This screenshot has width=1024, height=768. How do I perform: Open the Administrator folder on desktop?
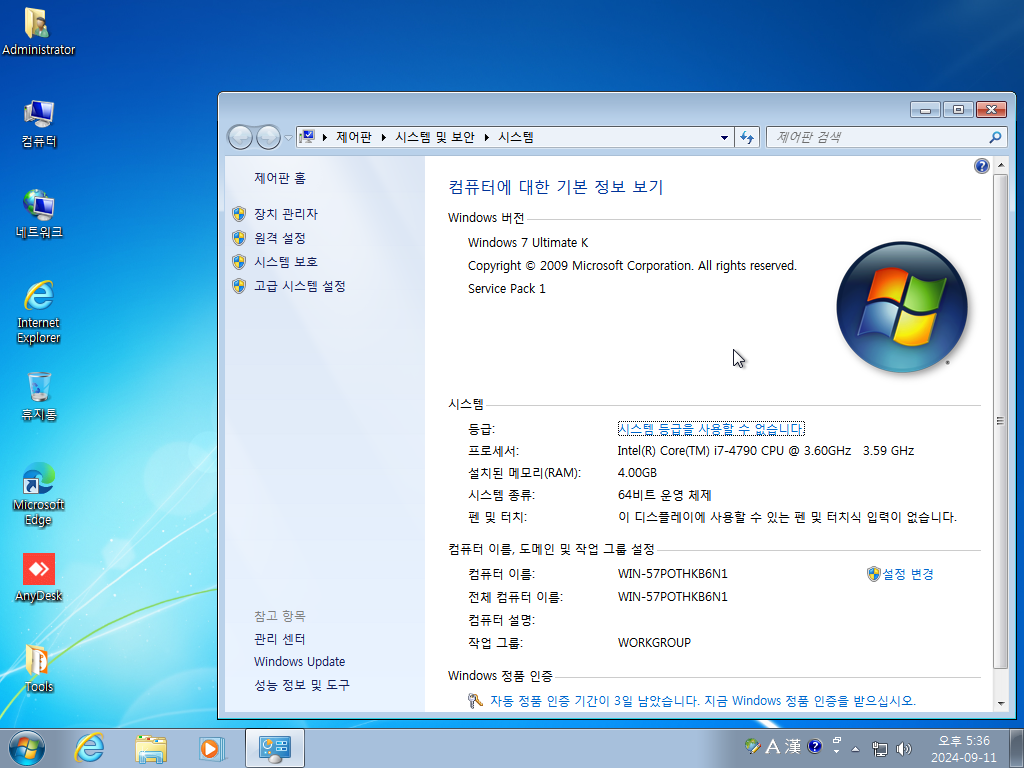click(x=38, y=31)
